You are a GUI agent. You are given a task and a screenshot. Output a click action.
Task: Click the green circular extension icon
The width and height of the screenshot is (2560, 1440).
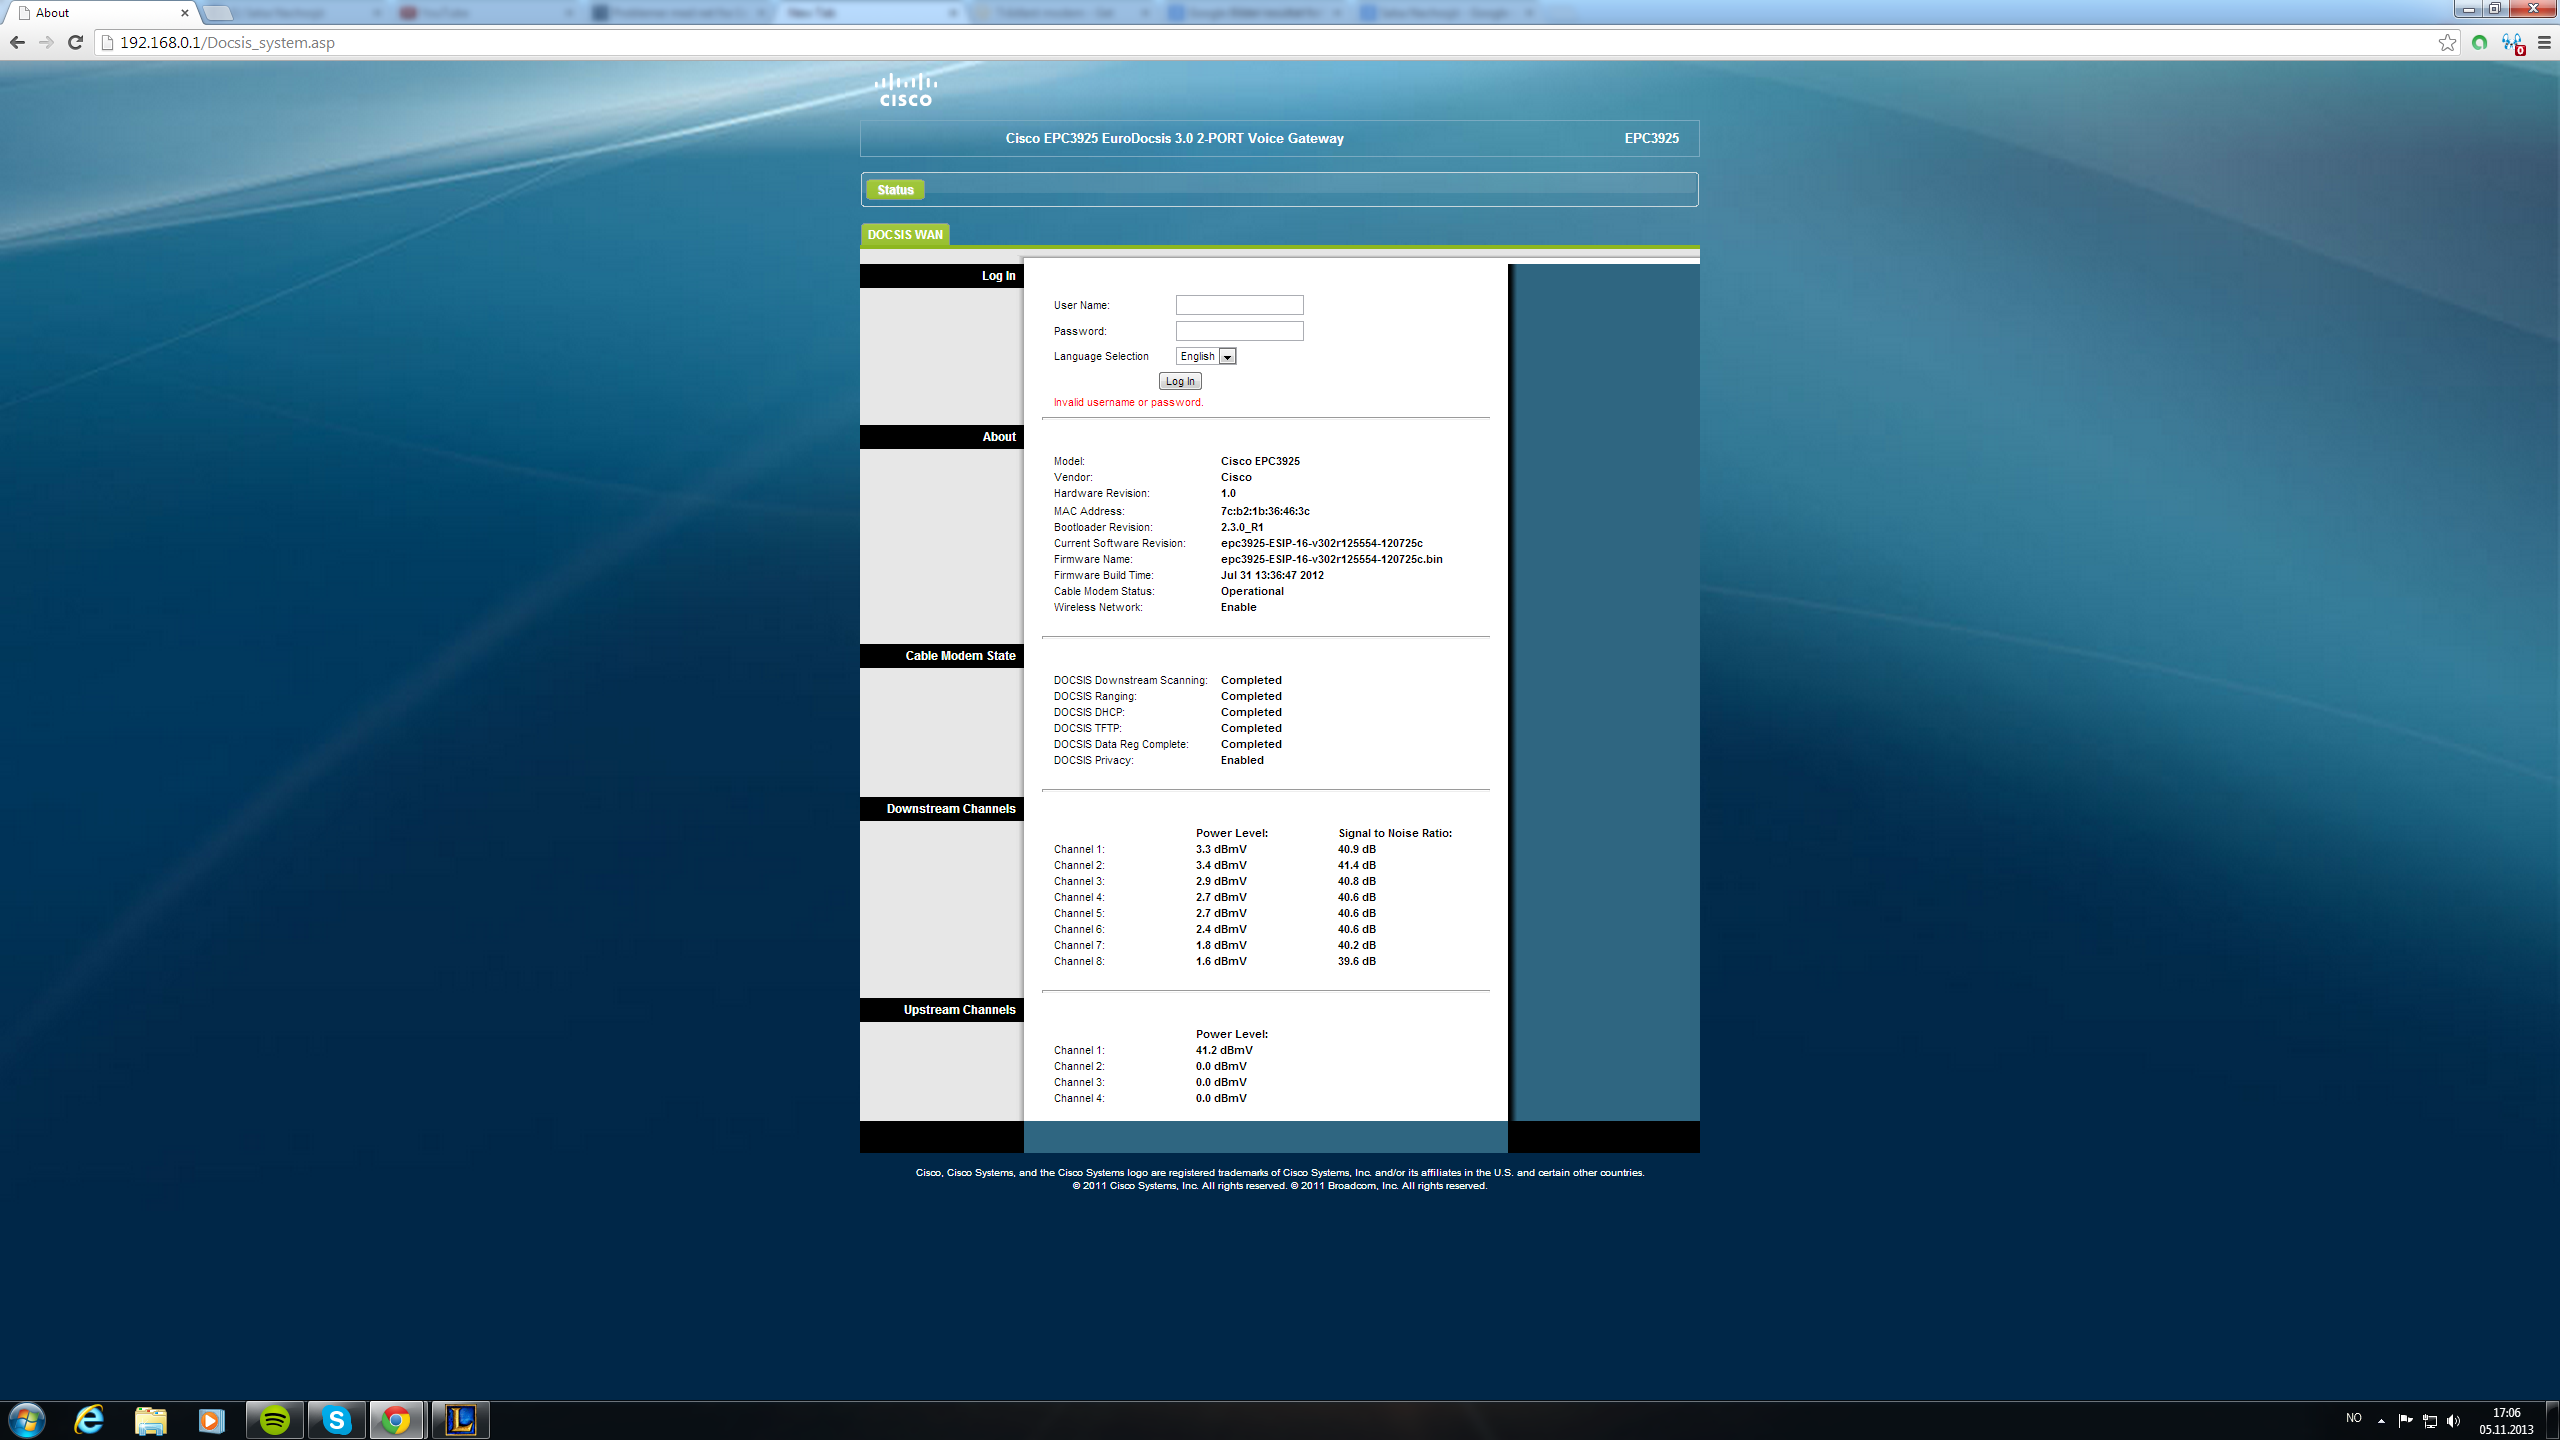[x=2479, y=42]
